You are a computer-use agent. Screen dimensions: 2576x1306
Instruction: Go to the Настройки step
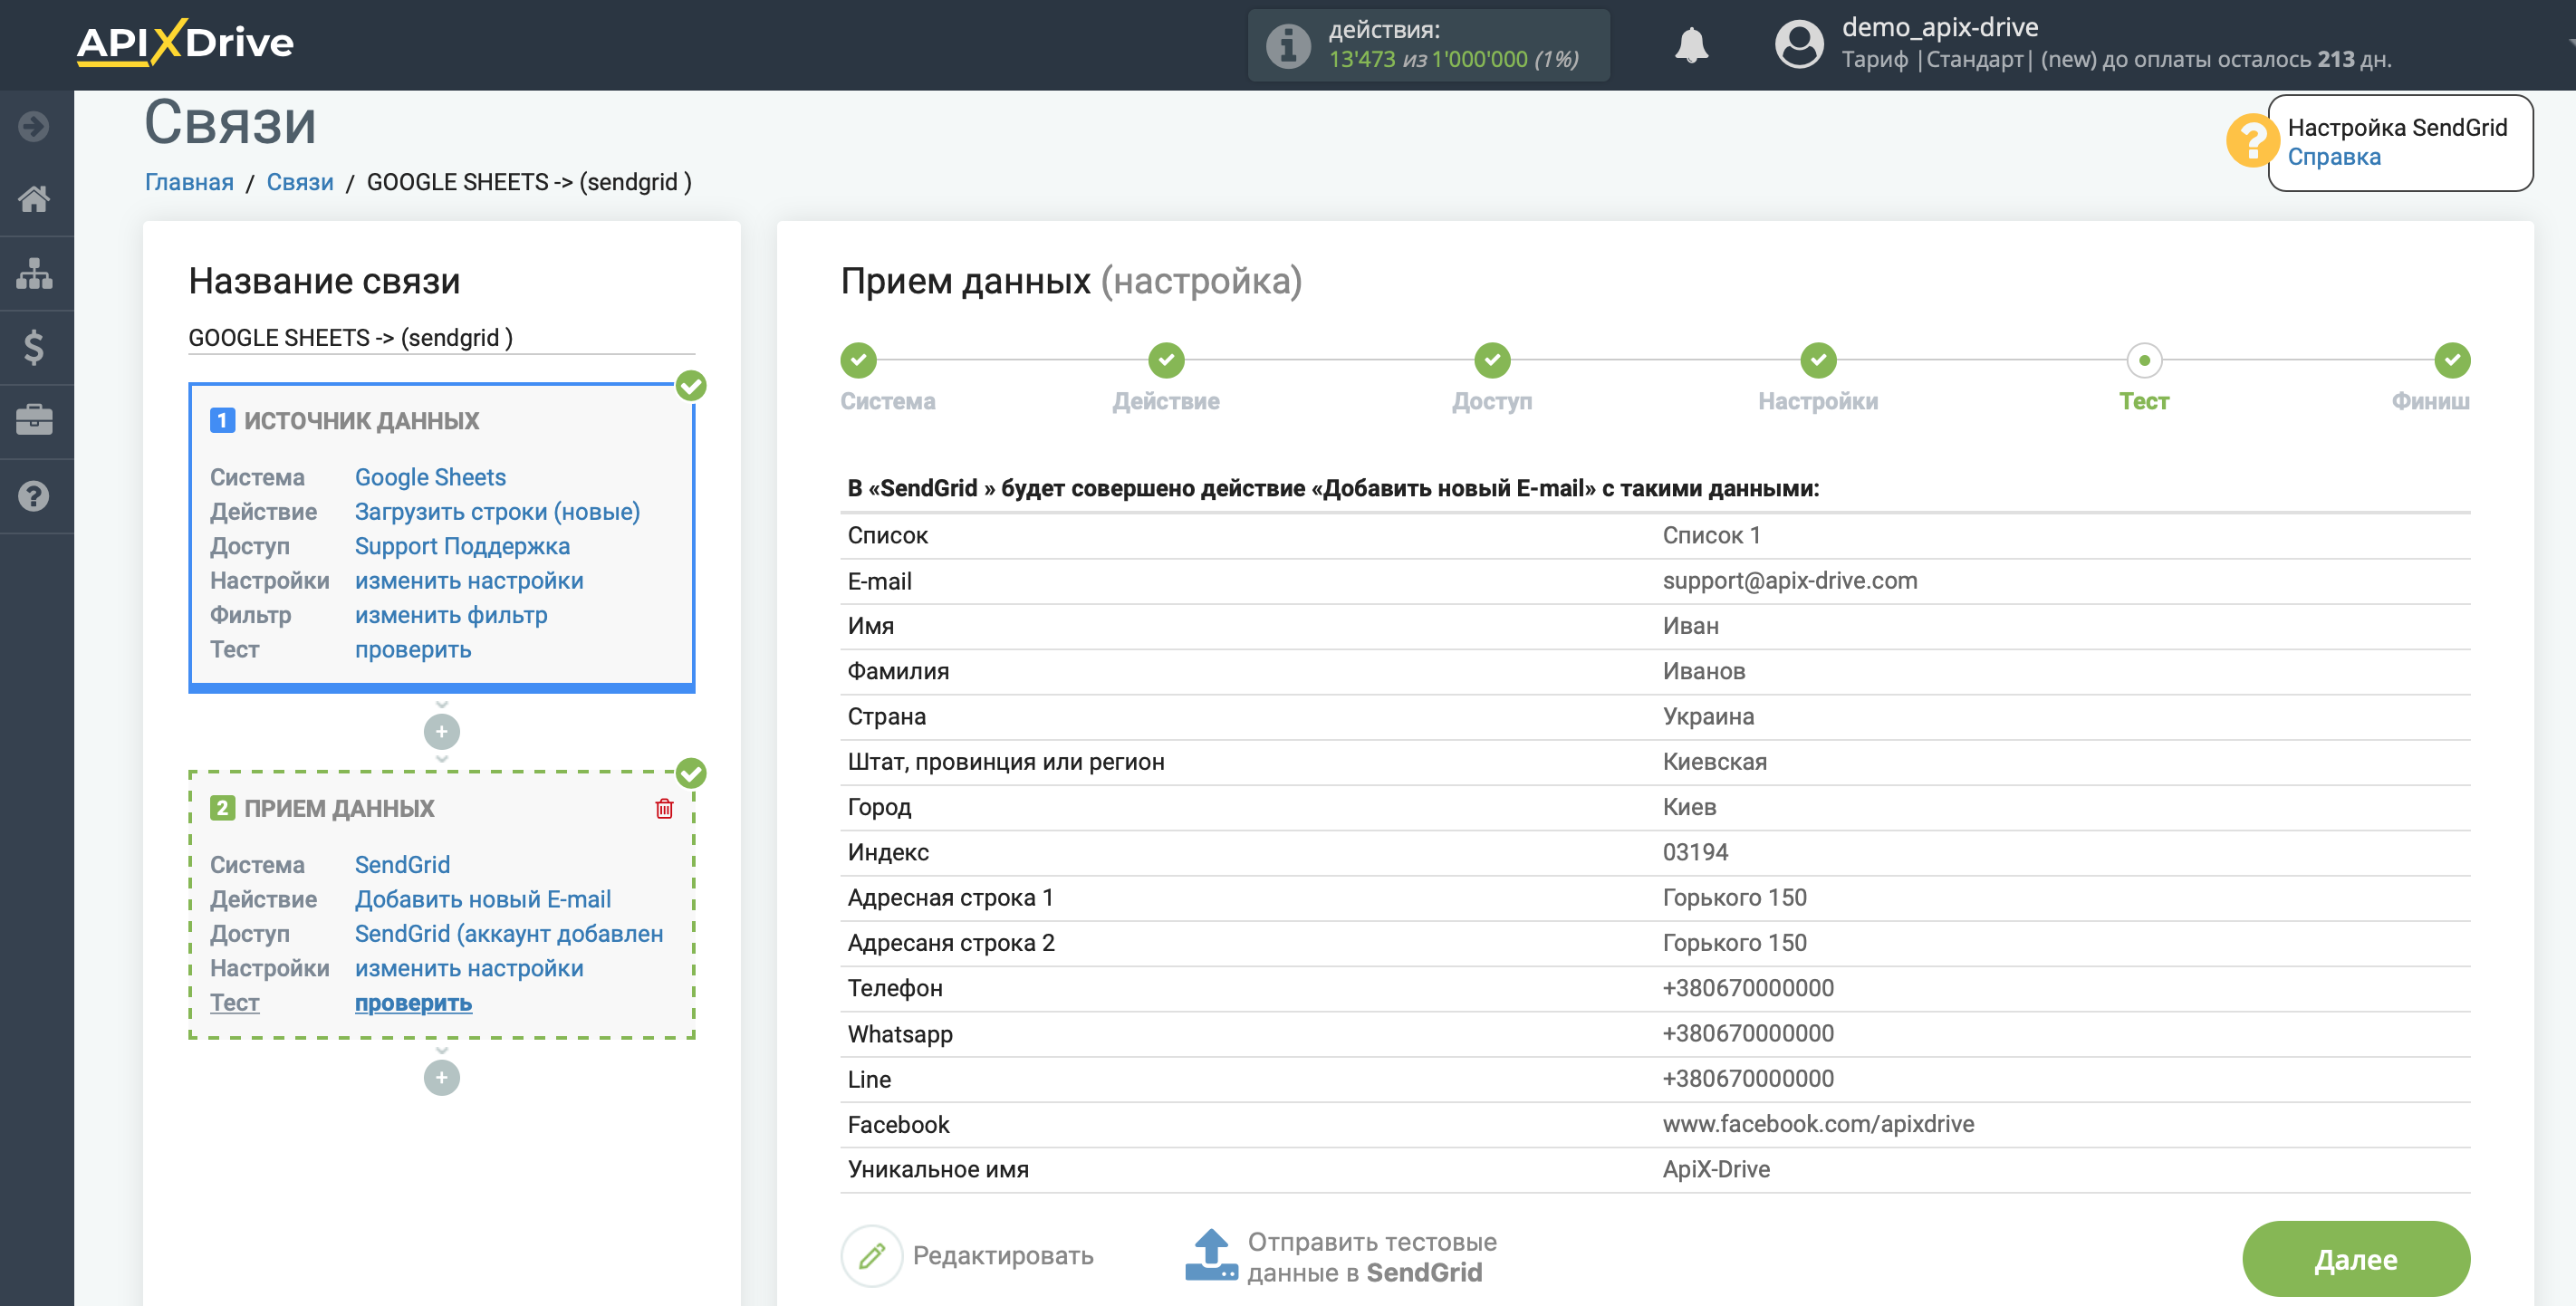(x=1818, y=360)
